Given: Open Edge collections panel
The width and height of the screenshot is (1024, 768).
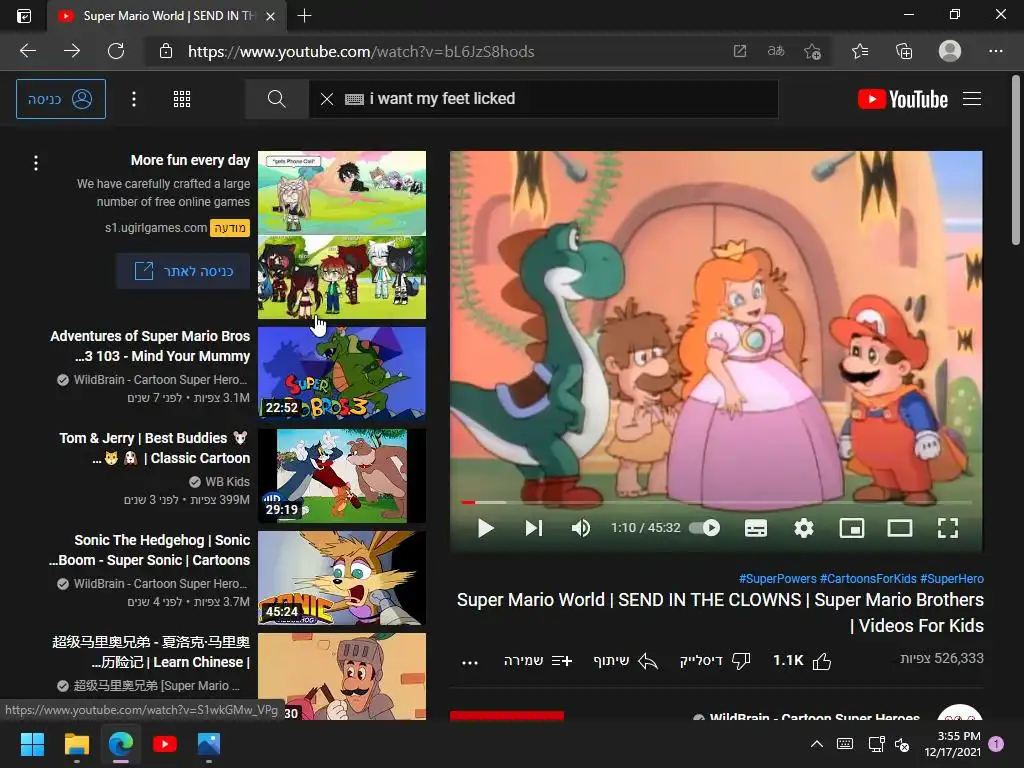Looking at the screenshot, I should [904, 51].
